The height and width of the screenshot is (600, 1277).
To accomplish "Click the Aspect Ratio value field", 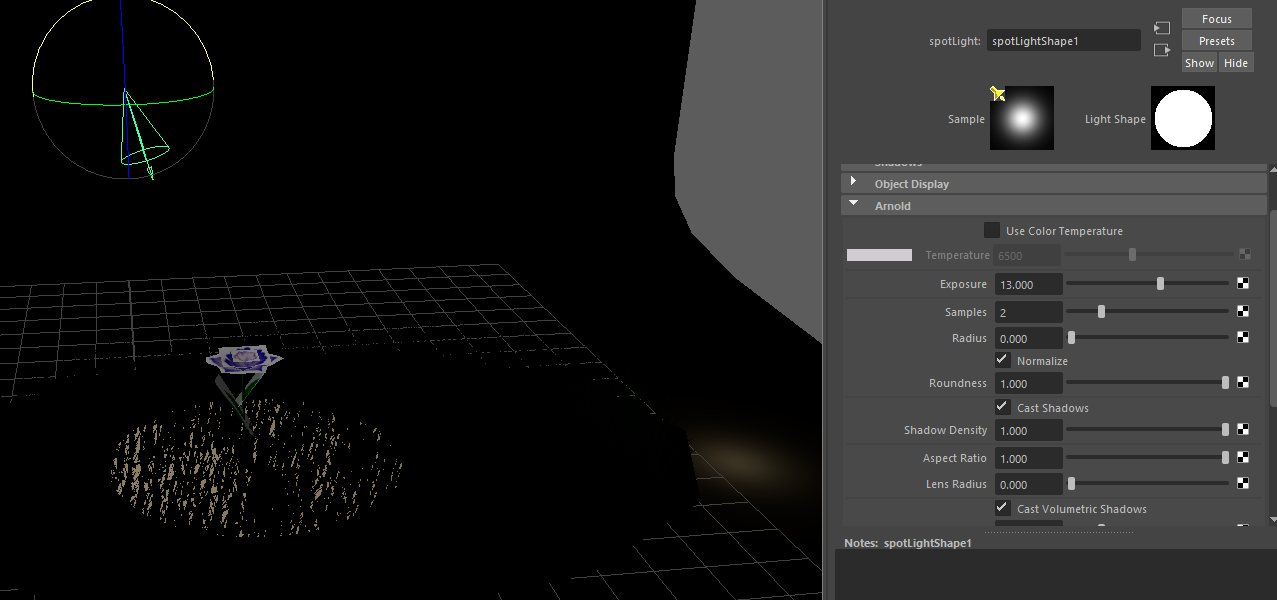I will coord(1028,458).
